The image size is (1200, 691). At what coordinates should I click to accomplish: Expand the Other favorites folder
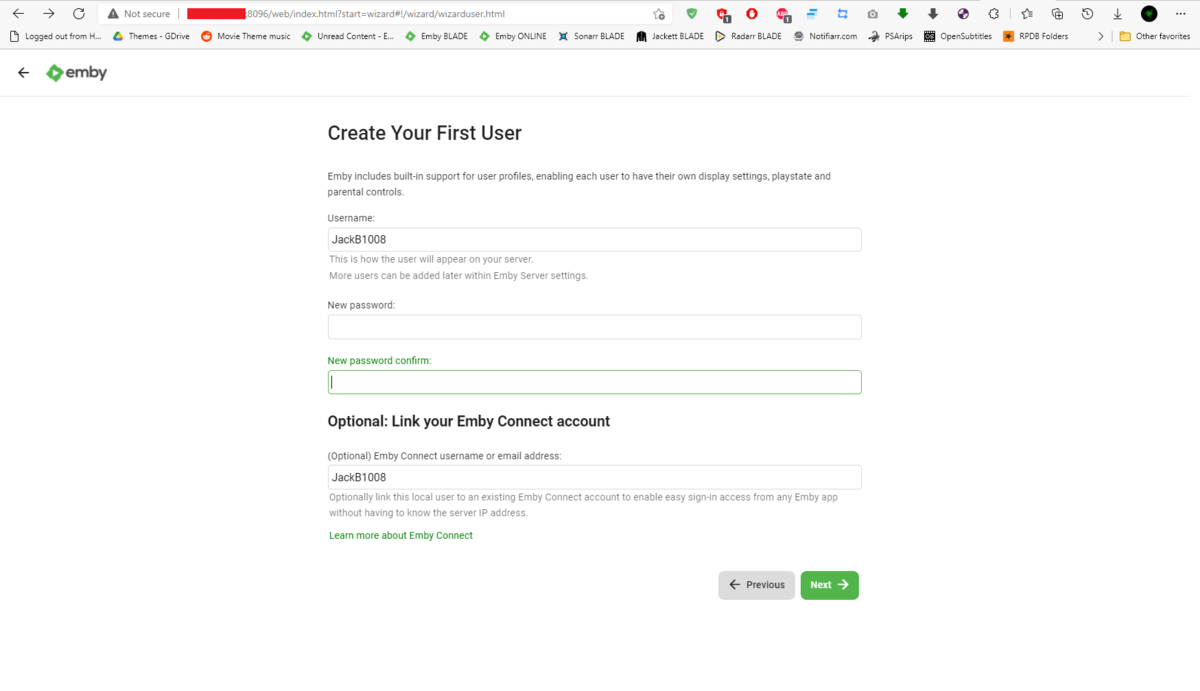[x=1155, y=35]
